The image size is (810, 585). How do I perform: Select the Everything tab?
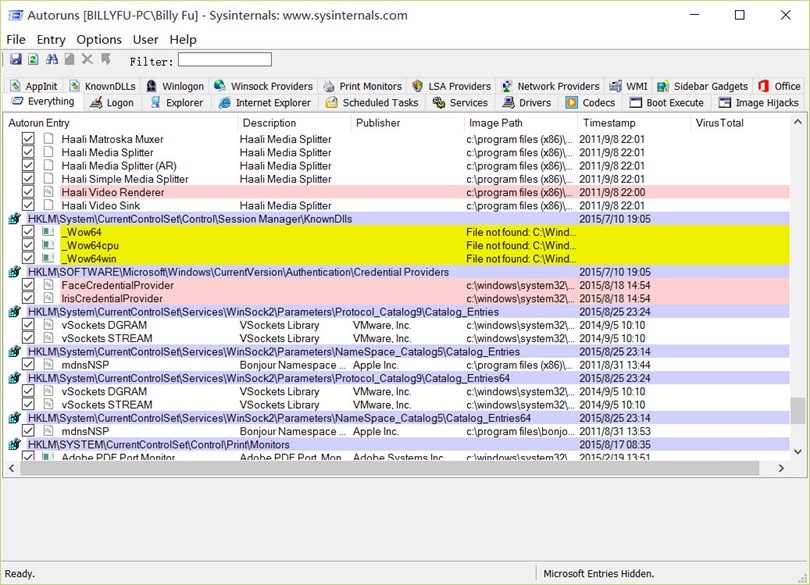pyautogui.click(x=43, y=101)
